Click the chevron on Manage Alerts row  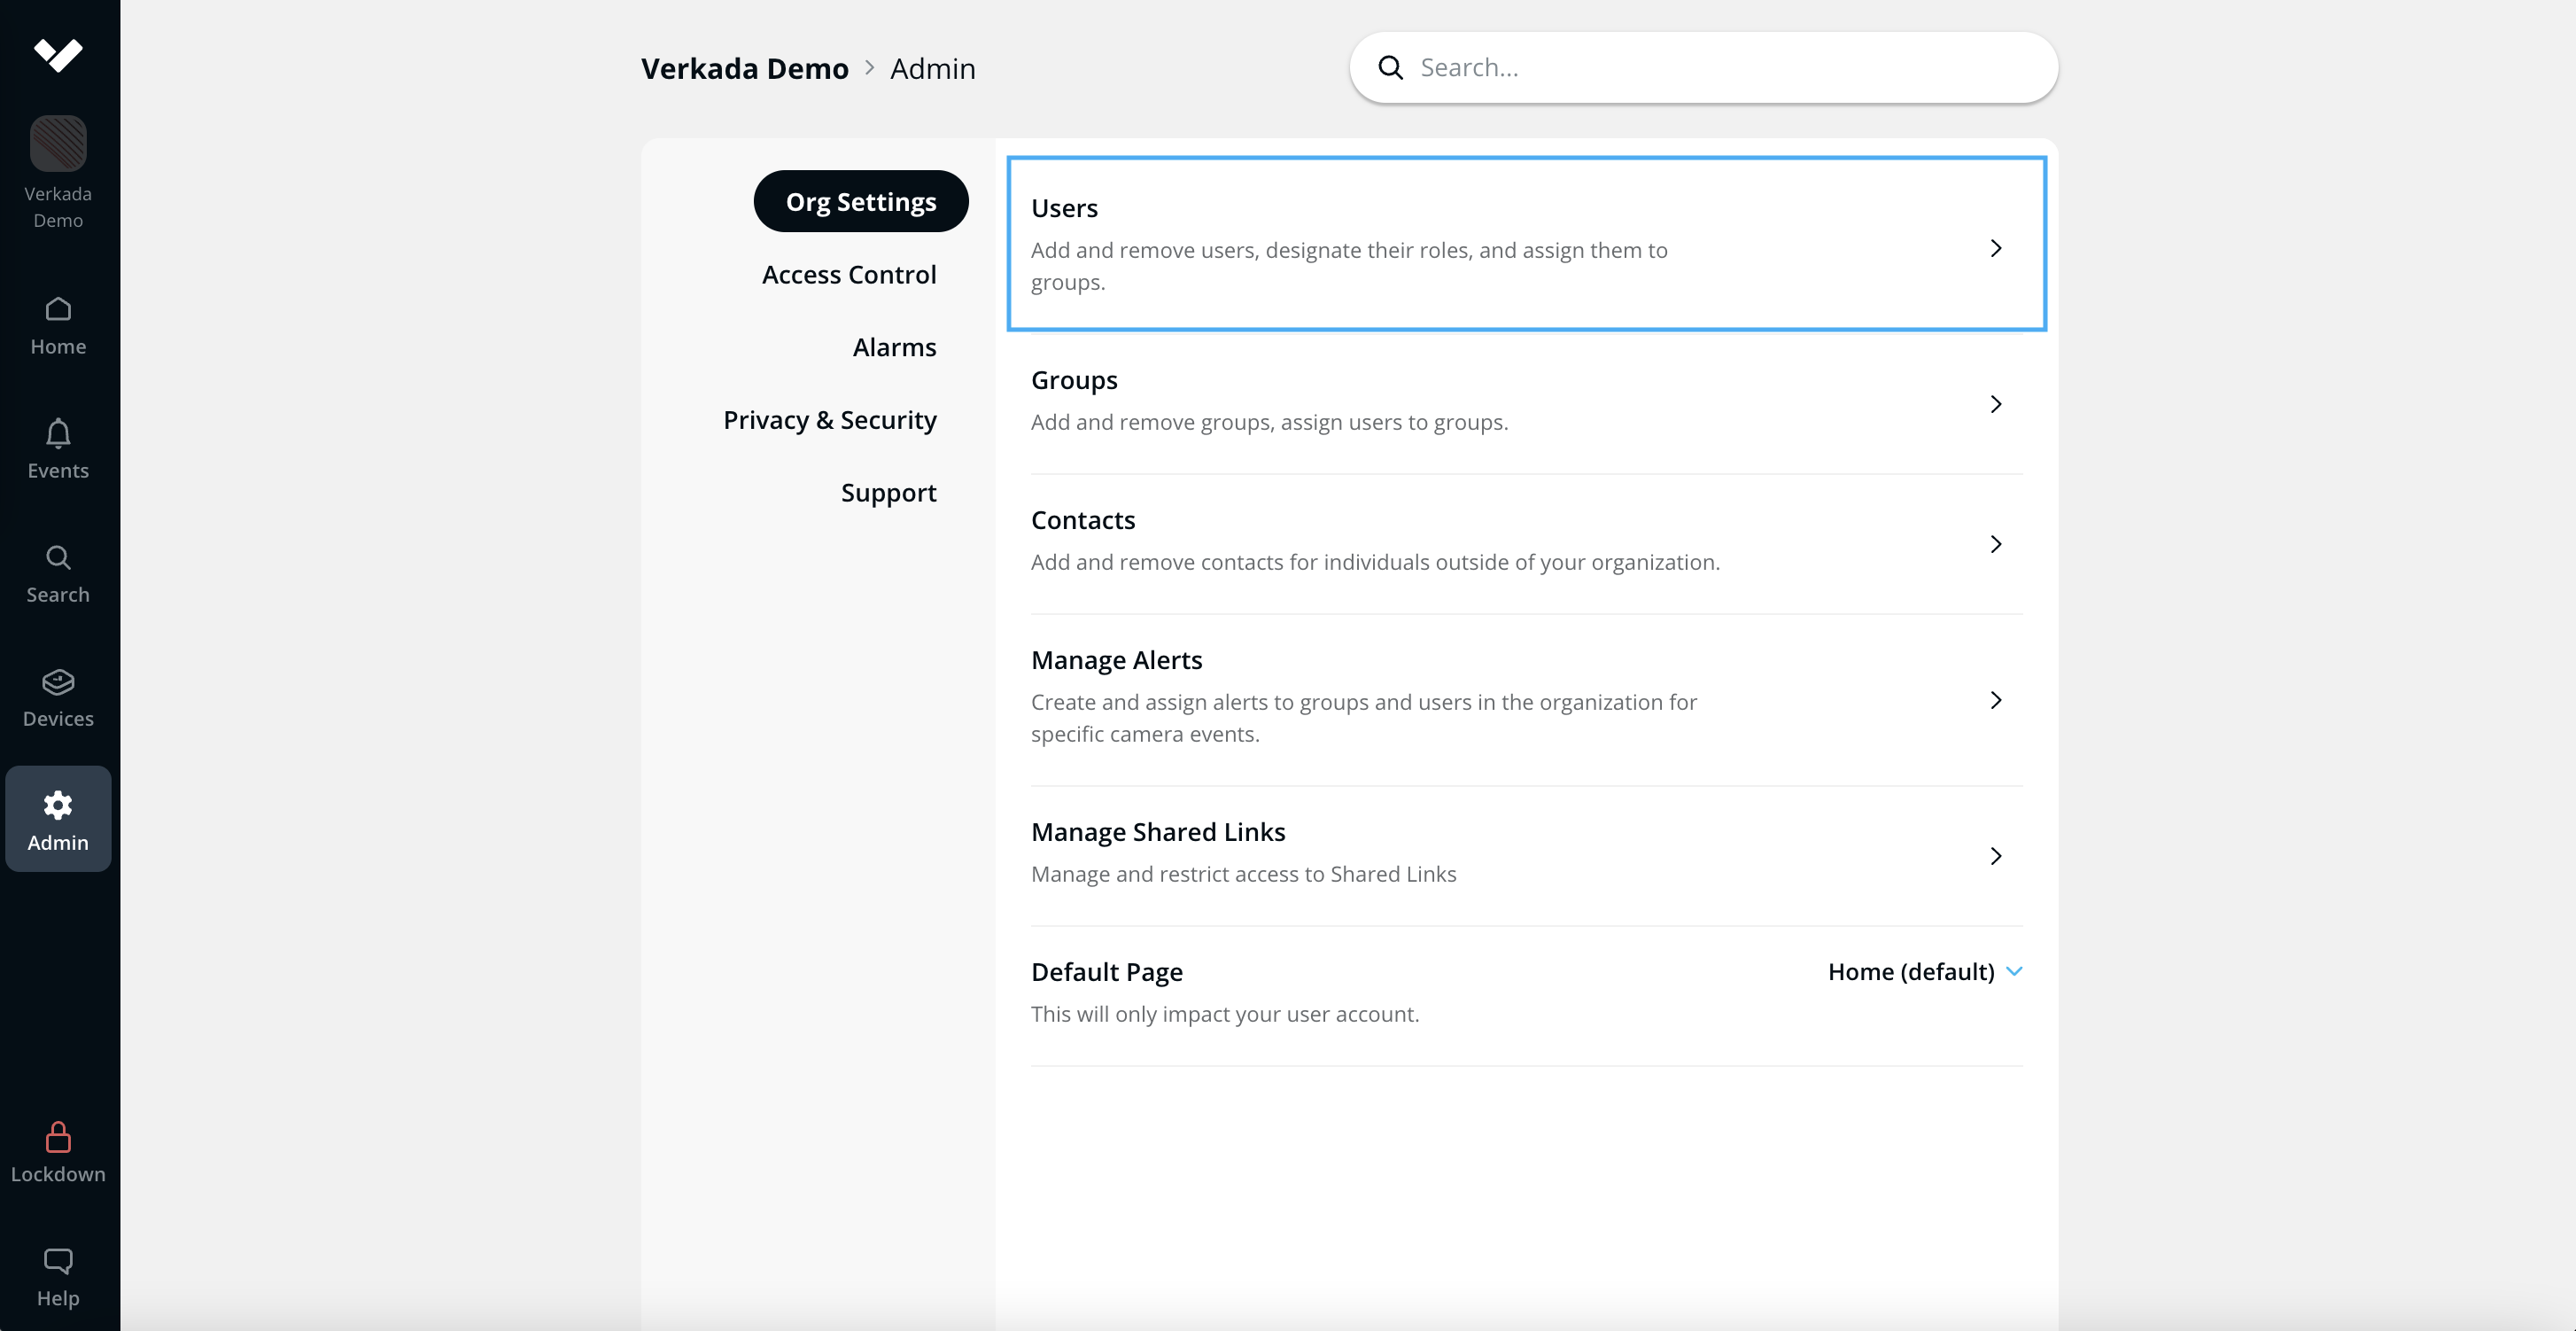point(1995,700)
